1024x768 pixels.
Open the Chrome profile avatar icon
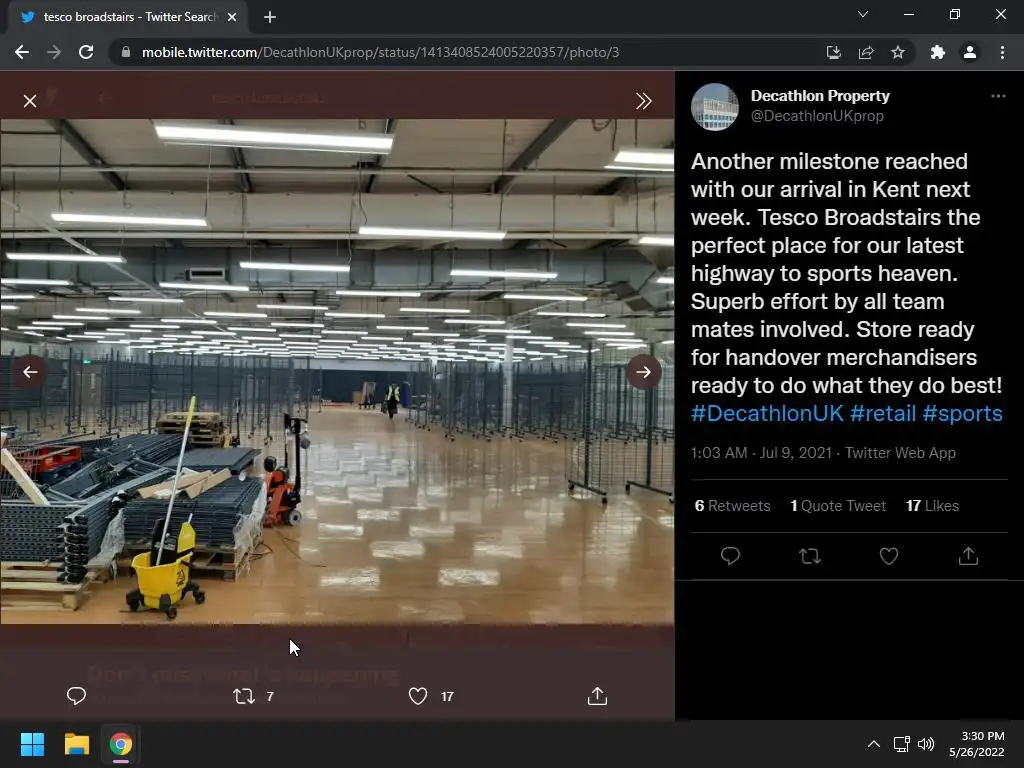click(x=970, y=52)
